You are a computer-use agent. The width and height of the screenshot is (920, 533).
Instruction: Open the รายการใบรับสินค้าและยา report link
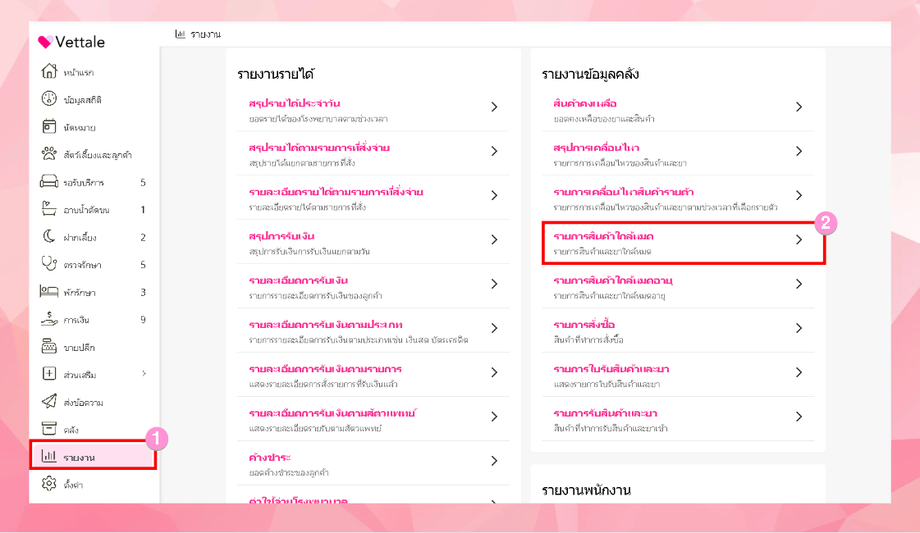[611, 369]
